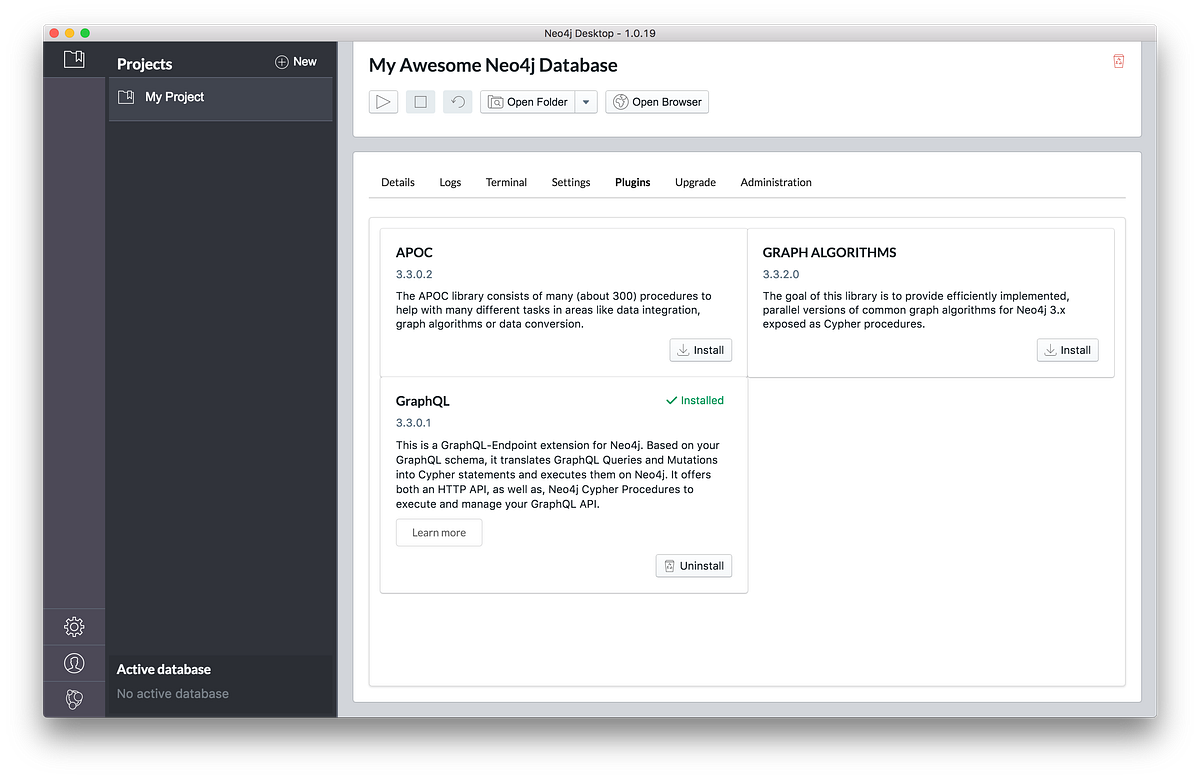Click the My Awesome Neo4j Database title
This screenshot has height=779, width=1200.
pos(493,65)
